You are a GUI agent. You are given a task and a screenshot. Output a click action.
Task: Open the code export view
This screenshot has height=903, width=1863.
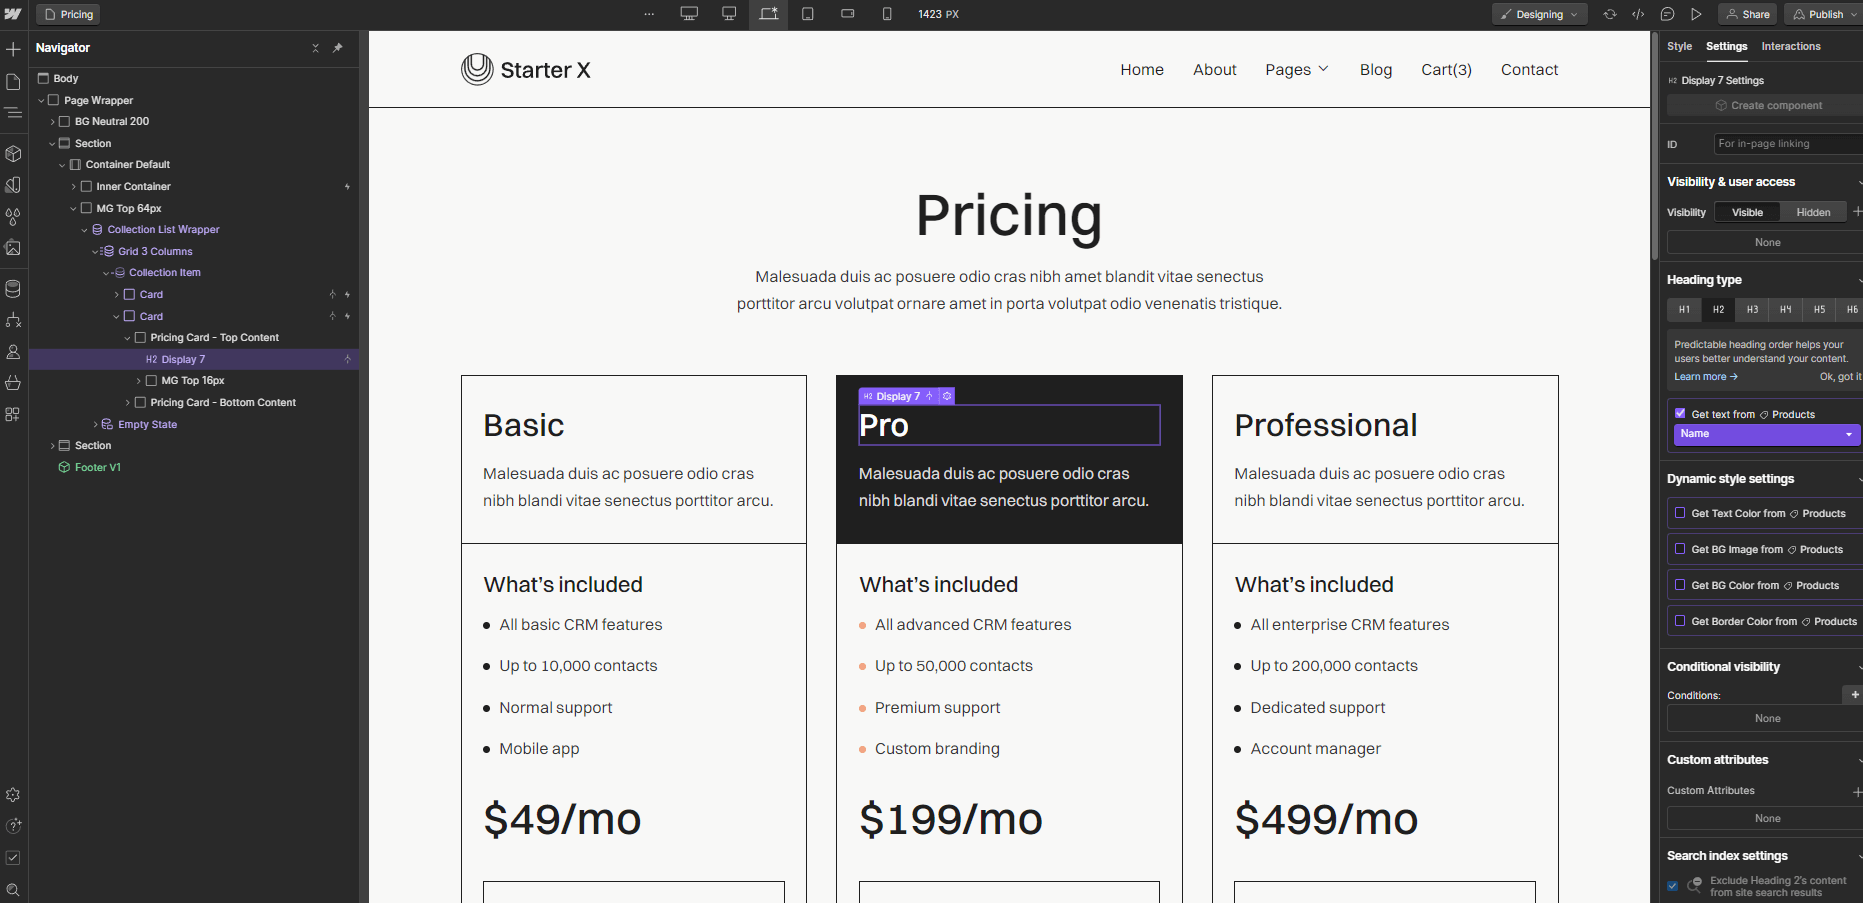(1638, 14)
